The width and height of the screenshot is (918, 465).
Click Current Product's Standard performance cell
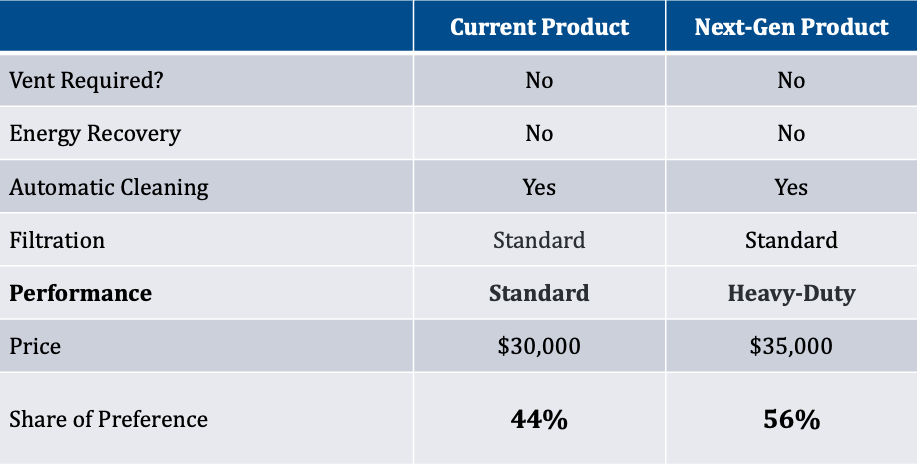[539, 293]
